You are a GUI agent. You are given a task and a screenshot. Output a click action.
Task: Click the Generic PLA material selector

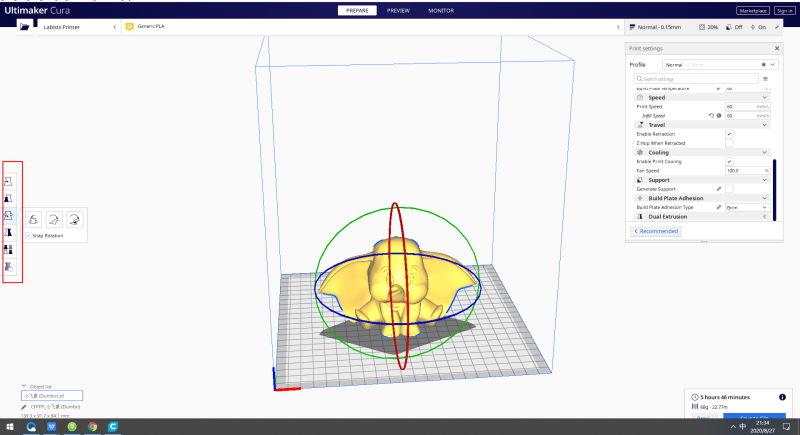(x=370, y=27)
